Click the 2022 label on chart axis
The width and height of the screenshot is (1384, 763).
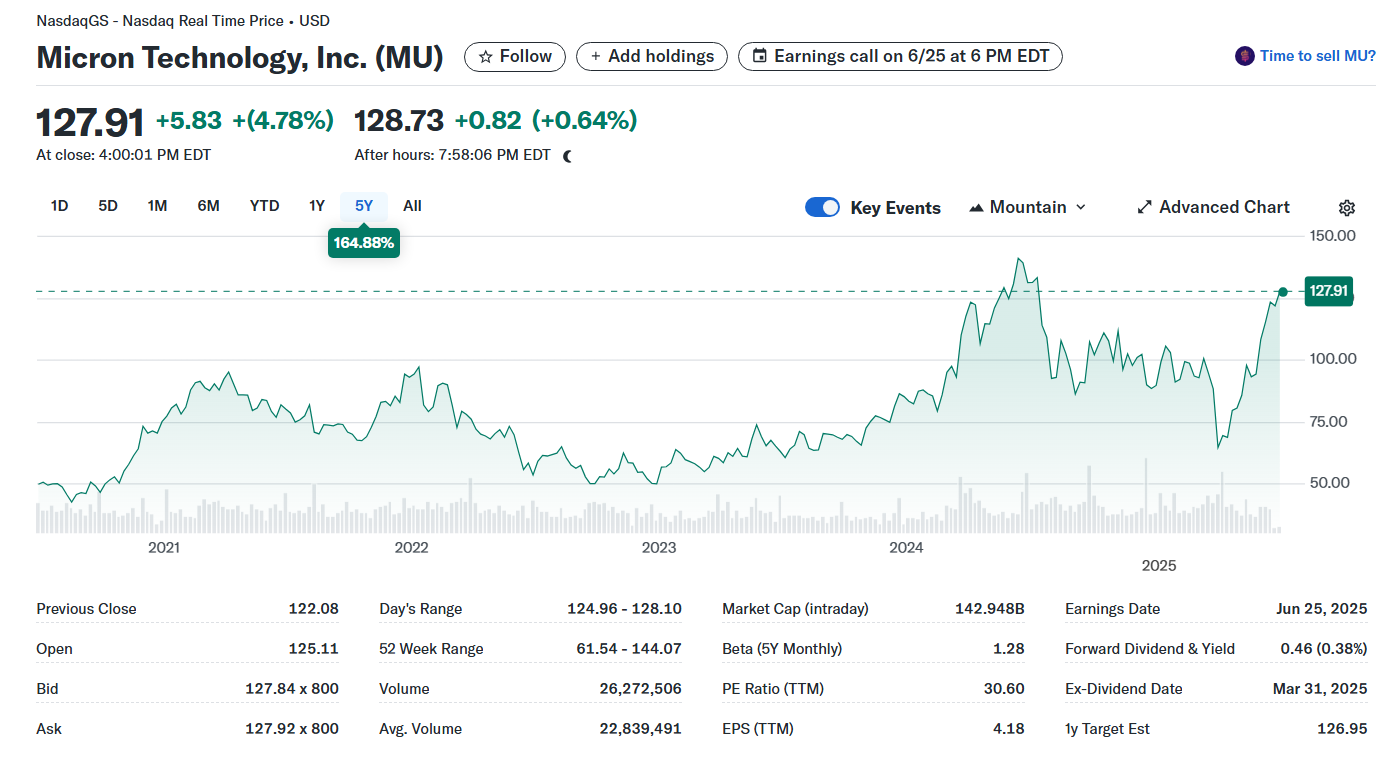point(411,547)
